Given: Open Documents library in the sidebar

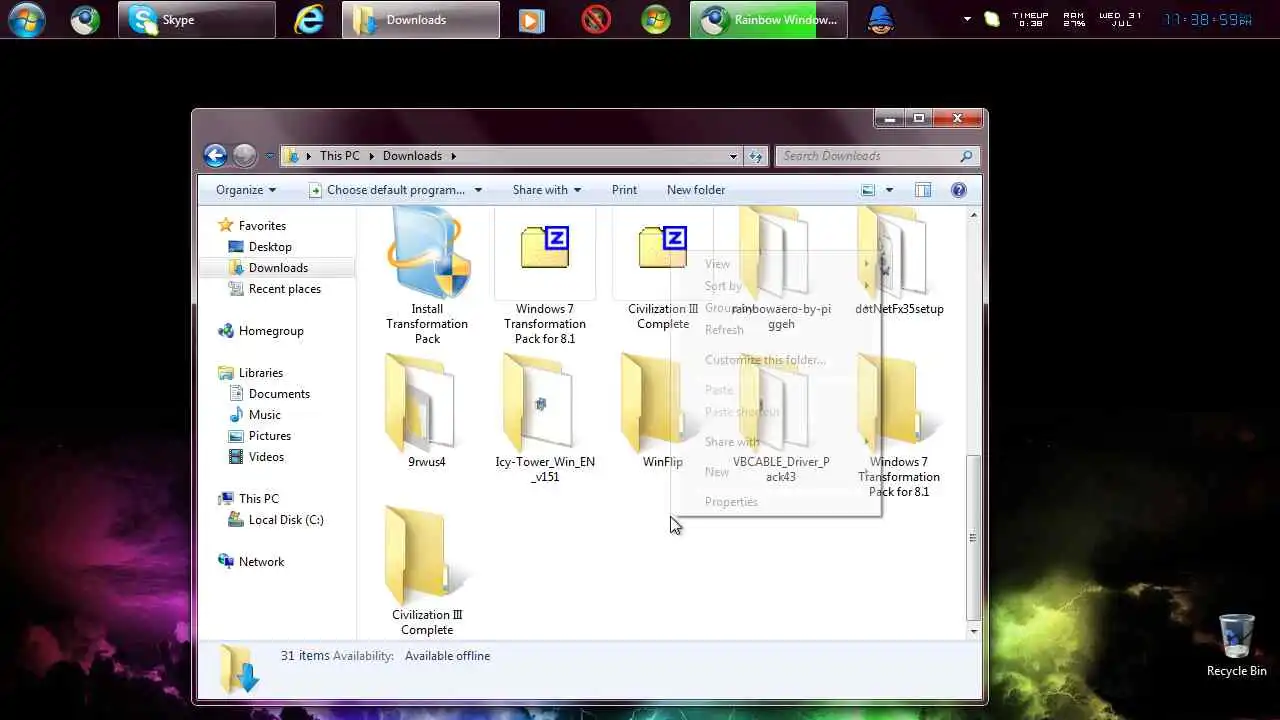Looking at the screenshot, I should pyautogui.click(x=279, y=394).
